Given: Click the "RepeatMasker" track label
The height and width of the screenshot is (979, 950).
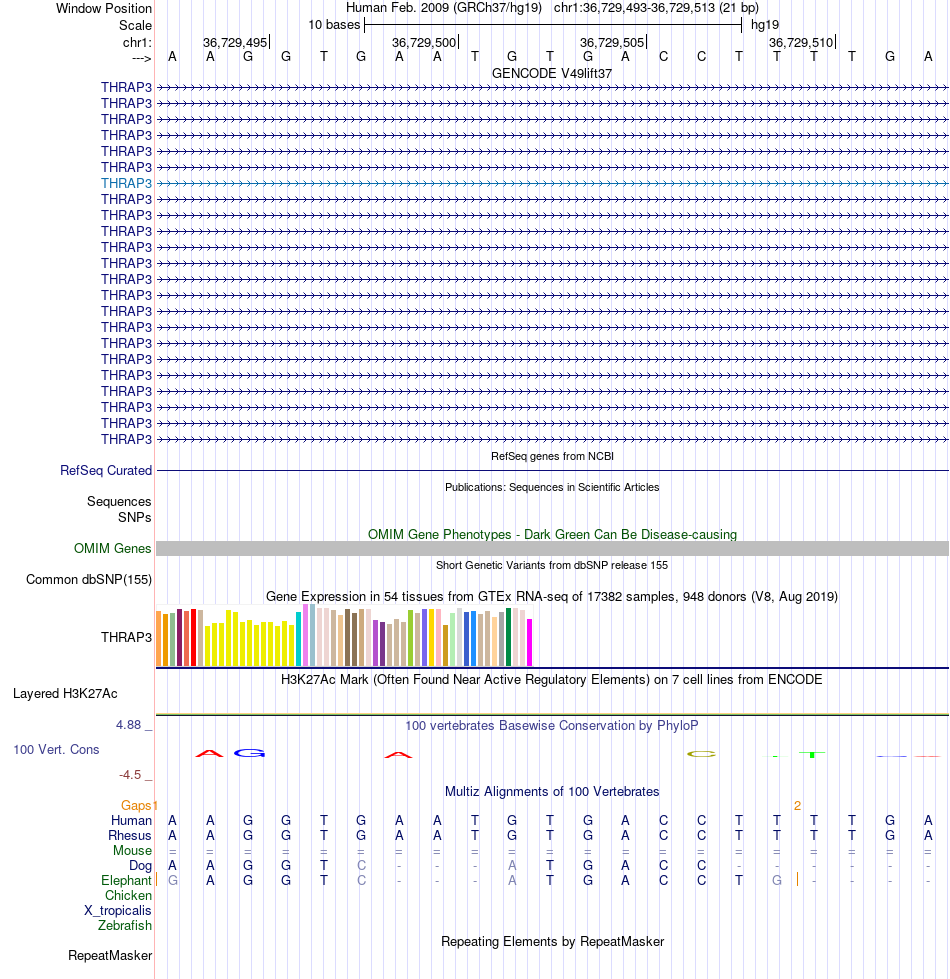Looking at the screenshot, I should click(110, 956).
